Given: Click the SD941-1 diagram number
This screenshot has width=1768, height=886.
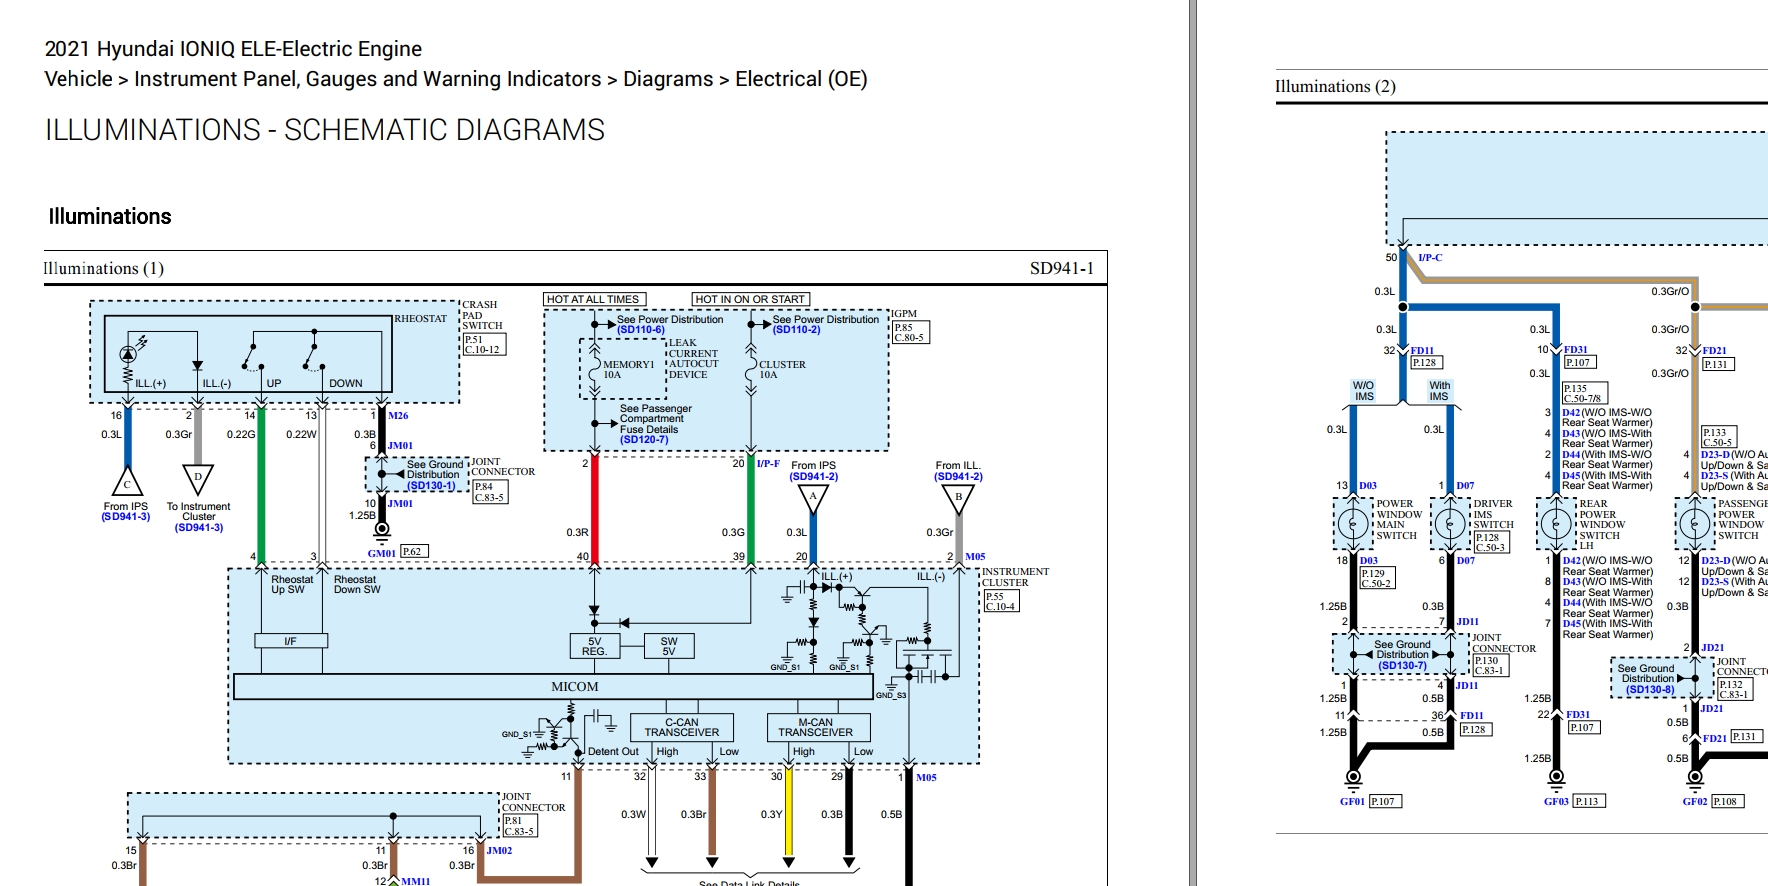Looking at the screenshot, I should (1062, 268).
